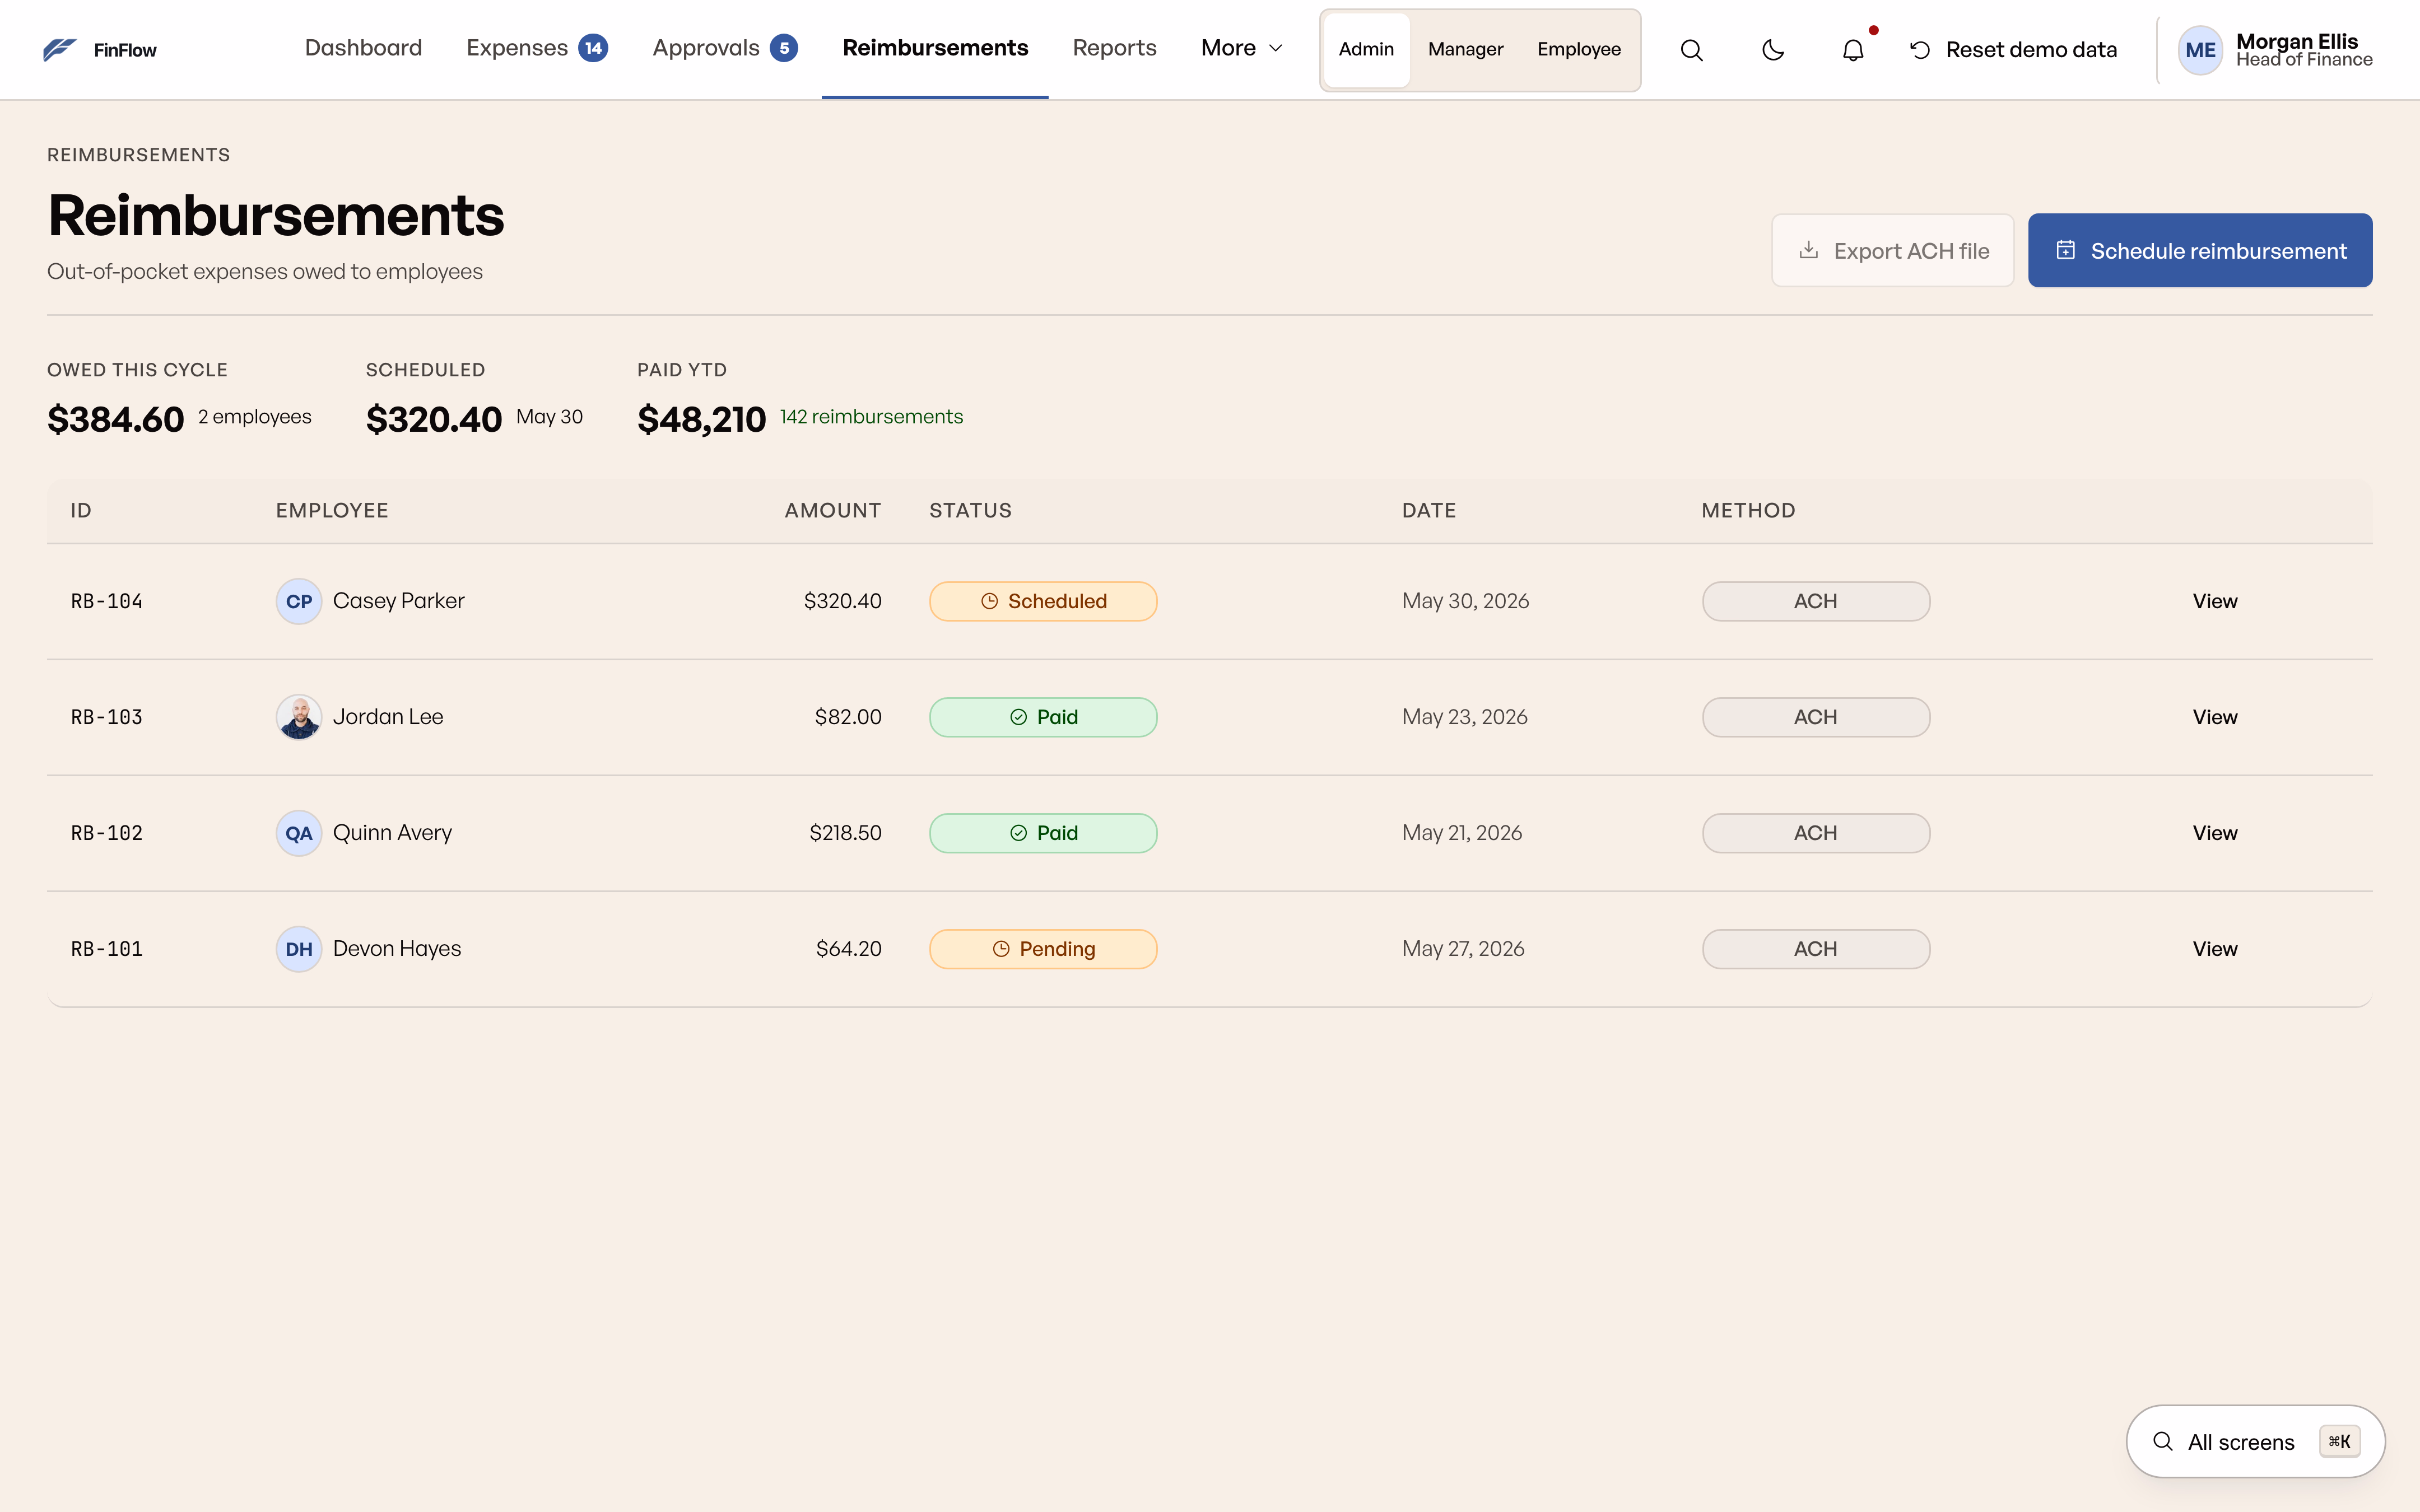Click the STATUS column header
The width and height of the screenshot is (2420, 1512).
pos(970,511)
